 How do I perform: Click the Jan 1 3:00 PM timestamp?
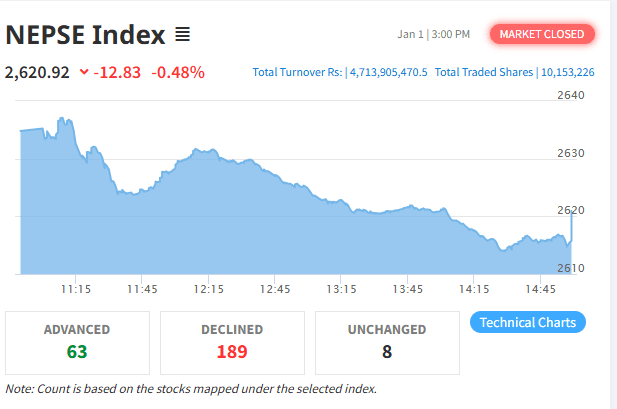(x=433, y=35)
